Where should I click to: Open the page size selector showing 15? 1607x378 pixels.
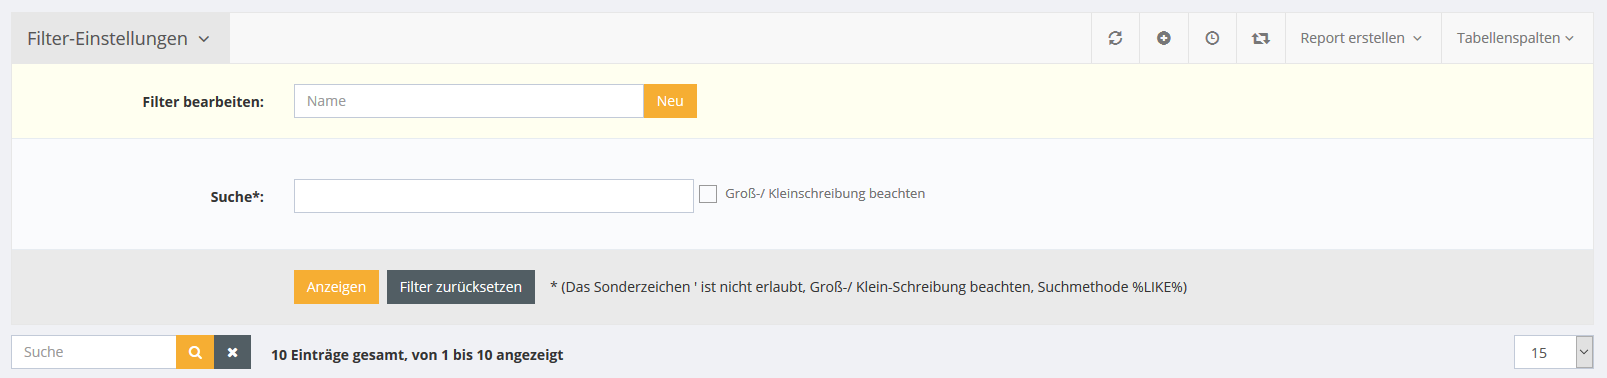[1553, 352]
